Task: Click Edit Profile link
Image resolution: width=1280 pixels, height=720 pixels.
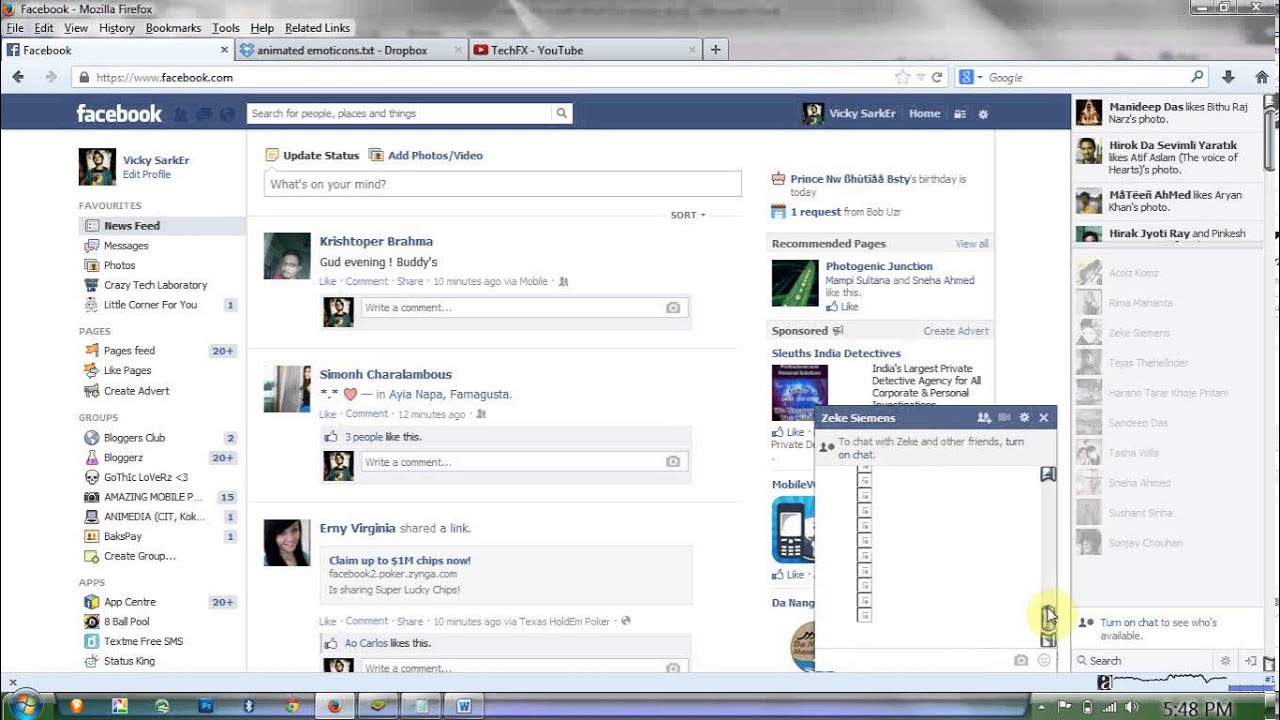Action: click(147, 175)
